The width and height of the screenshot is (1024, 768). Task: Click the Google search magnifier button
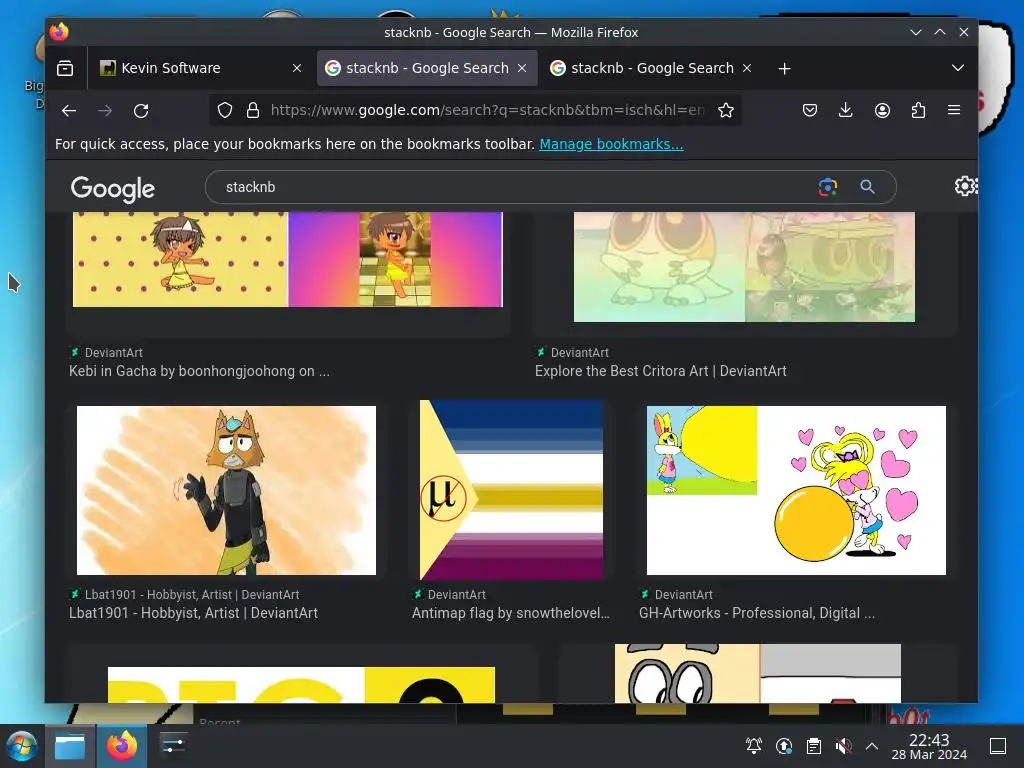[867, 187]
